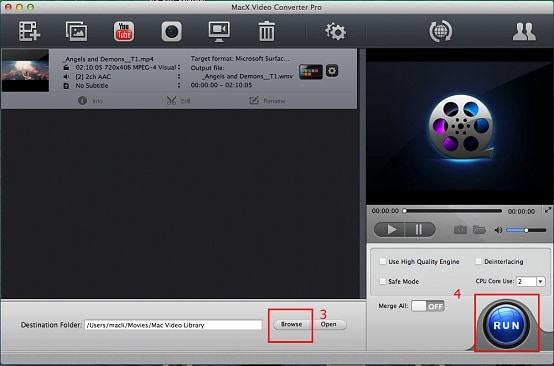Tick the Safe Mode checkbox
This screenshot has width=554, height=366.
coord(382,281)
